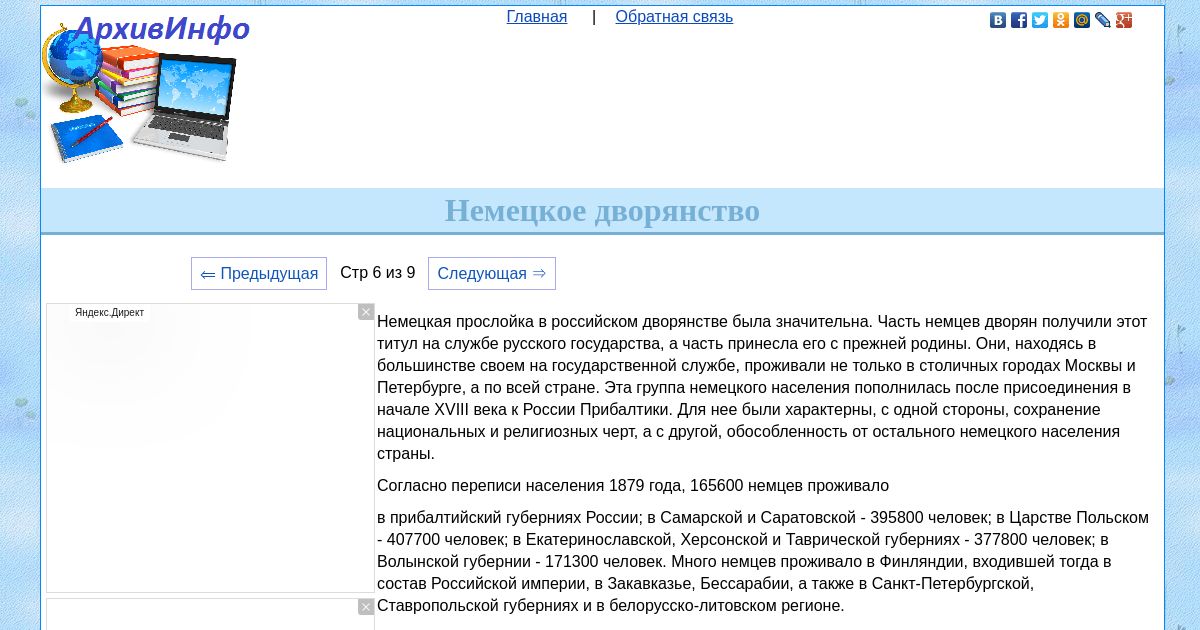Share via the Twitter bird icon

[1040, 20]
